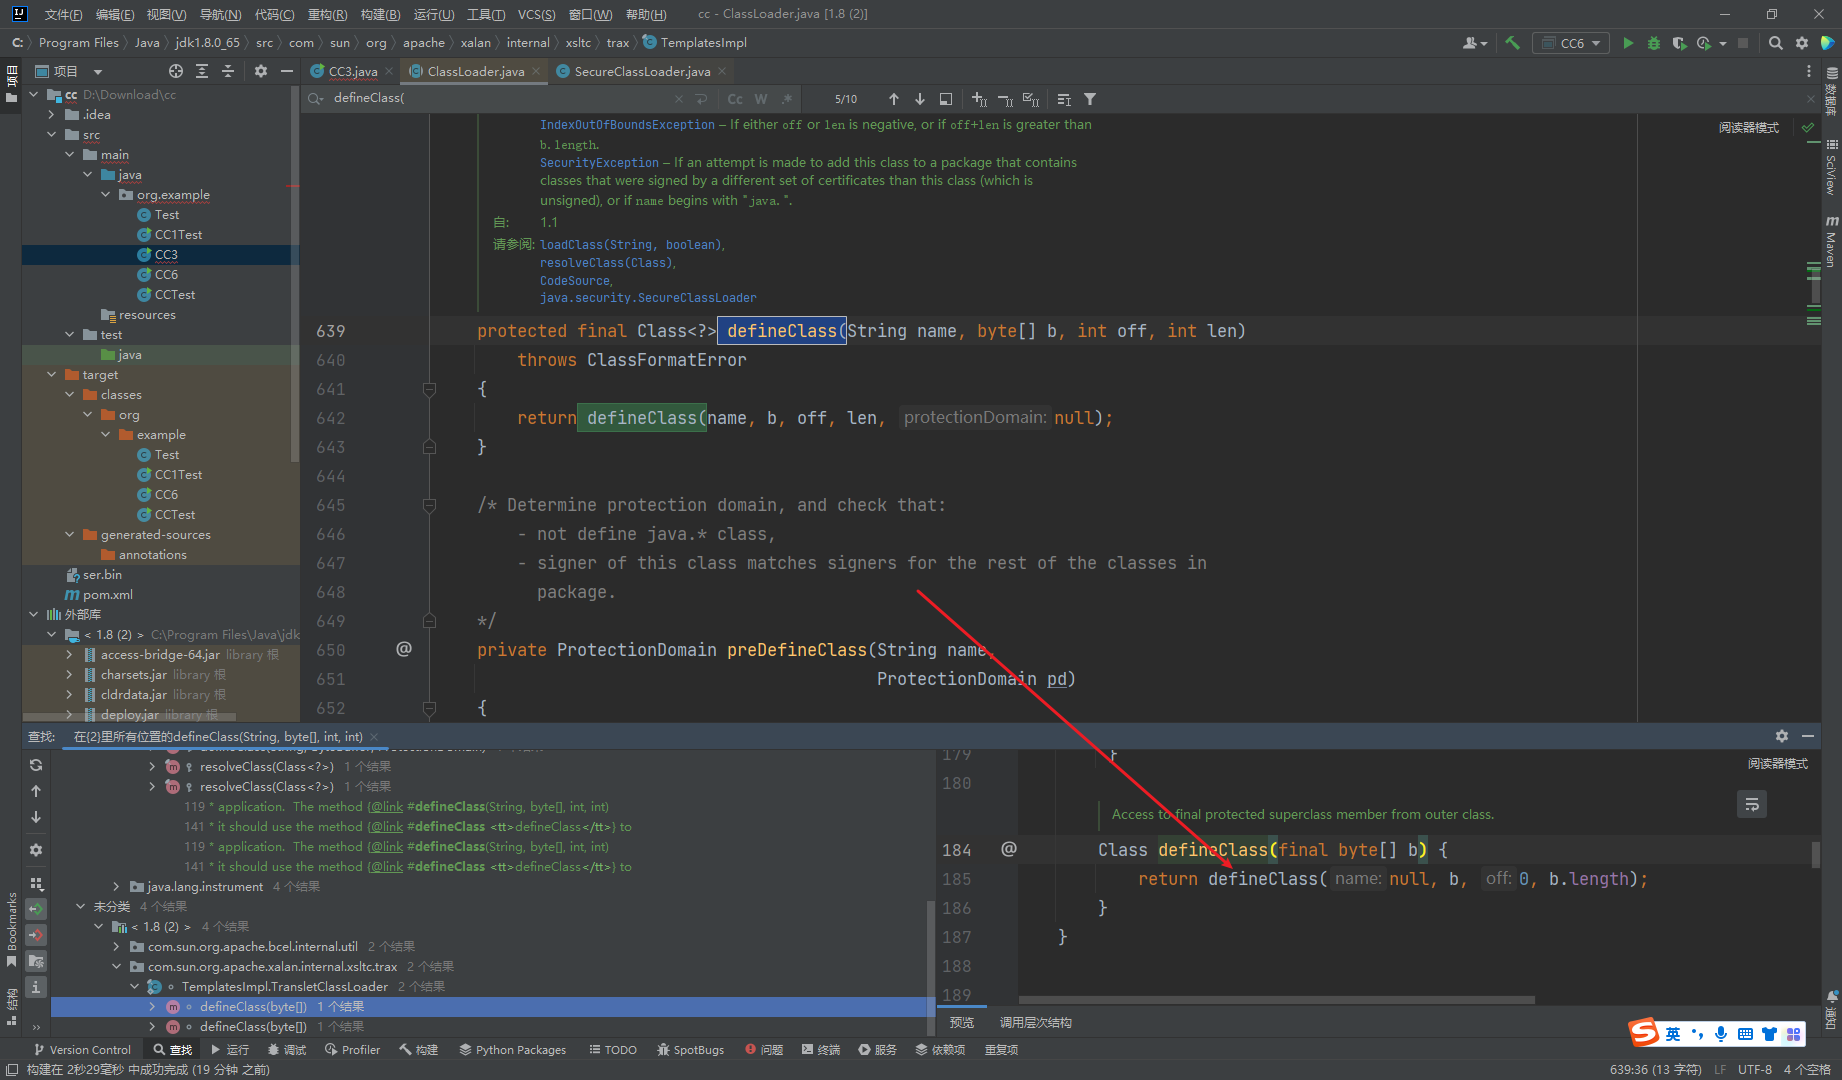
Task: Toggle the search results filter funnel
Action: (x=1090, y=99)
